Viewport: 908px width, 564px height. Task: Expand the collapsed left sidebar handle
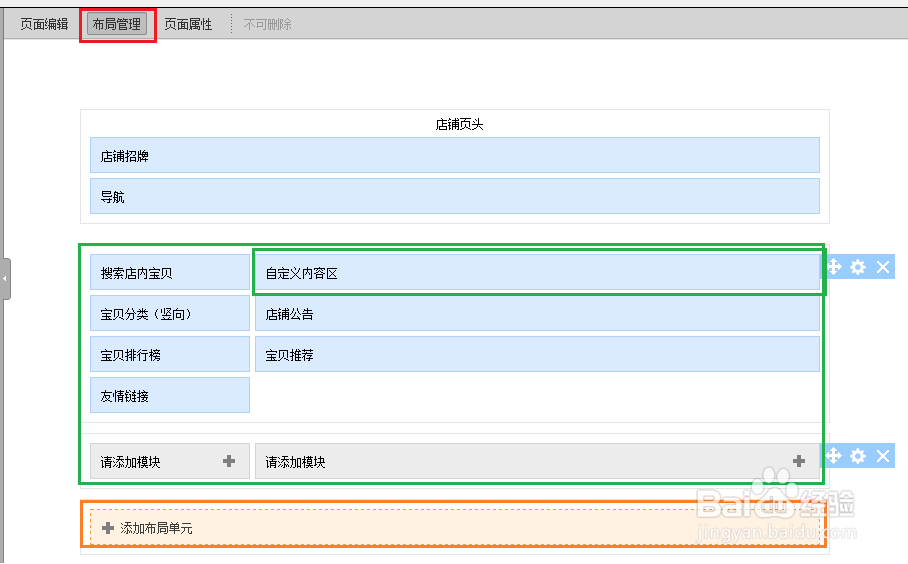(5, 278)
